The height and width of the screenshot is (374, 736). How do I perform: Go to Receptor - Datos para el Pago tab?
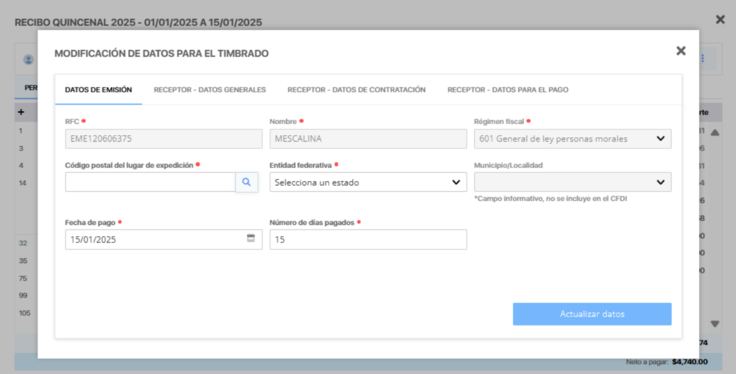click(x=508, y=90)
